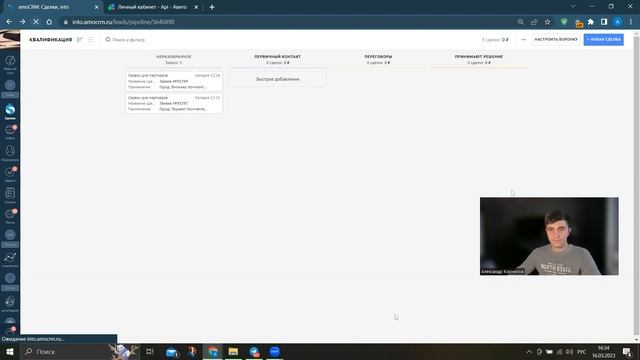640x360 pixels.
Task: Click the volume icon in system tray
Action: tap(570, 351)
